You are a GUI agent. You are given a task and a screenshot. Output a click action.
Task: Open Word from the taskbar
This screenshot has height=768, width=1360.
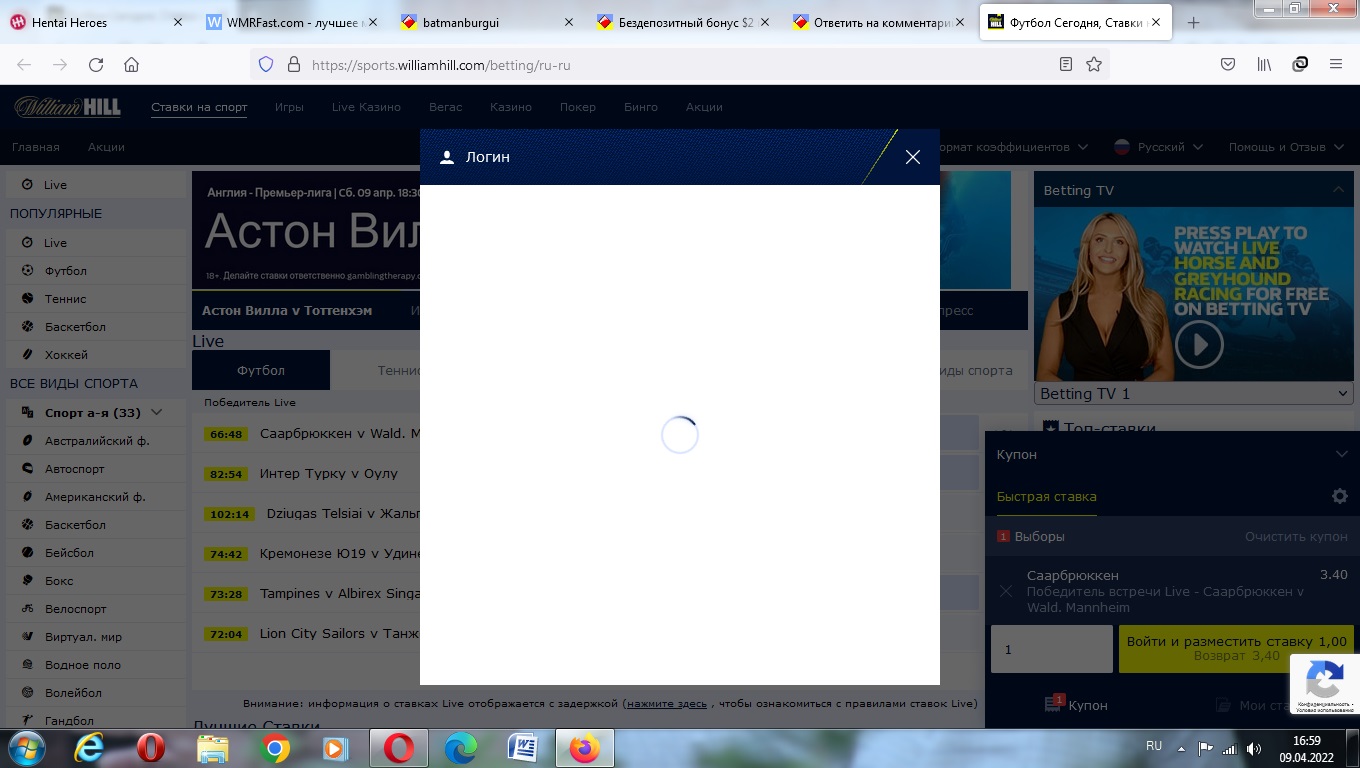pos(523,748)
